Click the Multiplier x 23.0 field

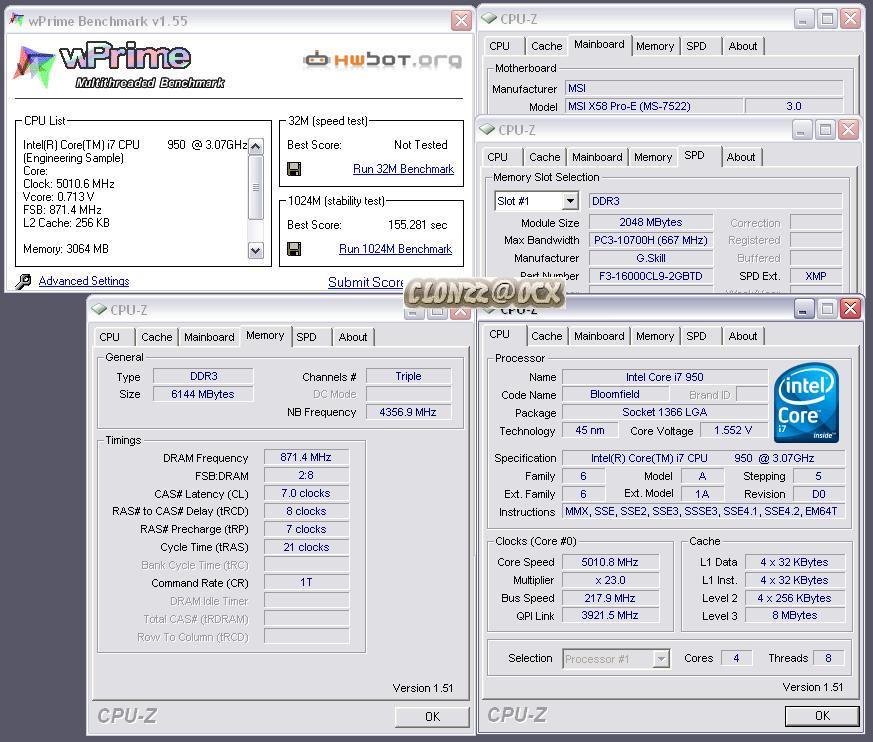610,580
